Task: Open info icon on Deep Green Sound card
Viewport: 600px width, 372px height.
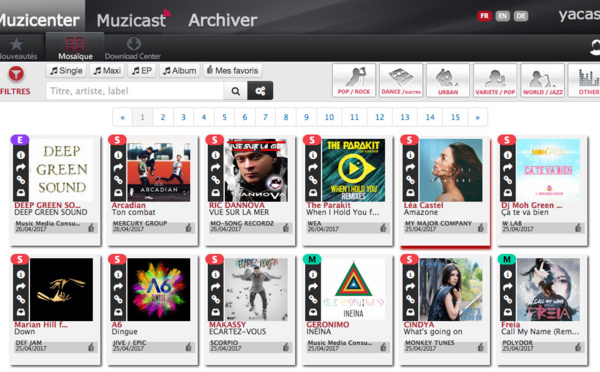Action: (x=21, y=155)
